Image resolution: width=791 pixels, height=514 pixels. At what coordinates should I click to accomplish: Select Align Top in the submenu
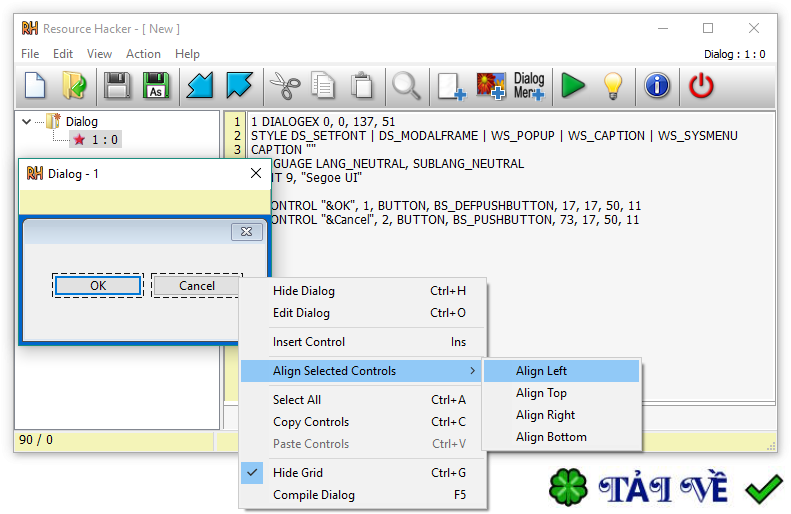[x=561, y=393]
